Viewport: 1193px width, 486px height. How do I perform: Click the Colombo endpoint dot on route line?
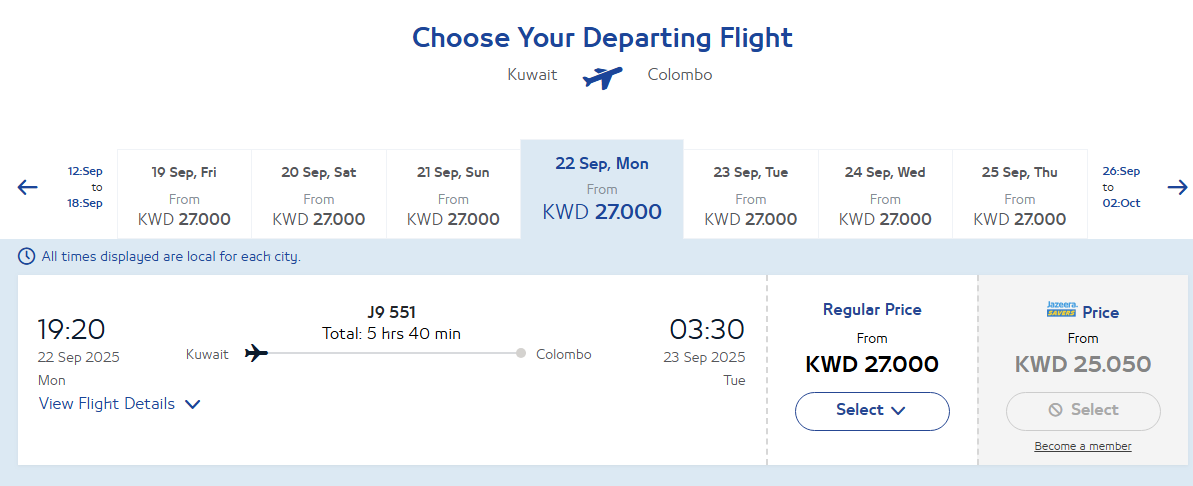click(520, 353)
